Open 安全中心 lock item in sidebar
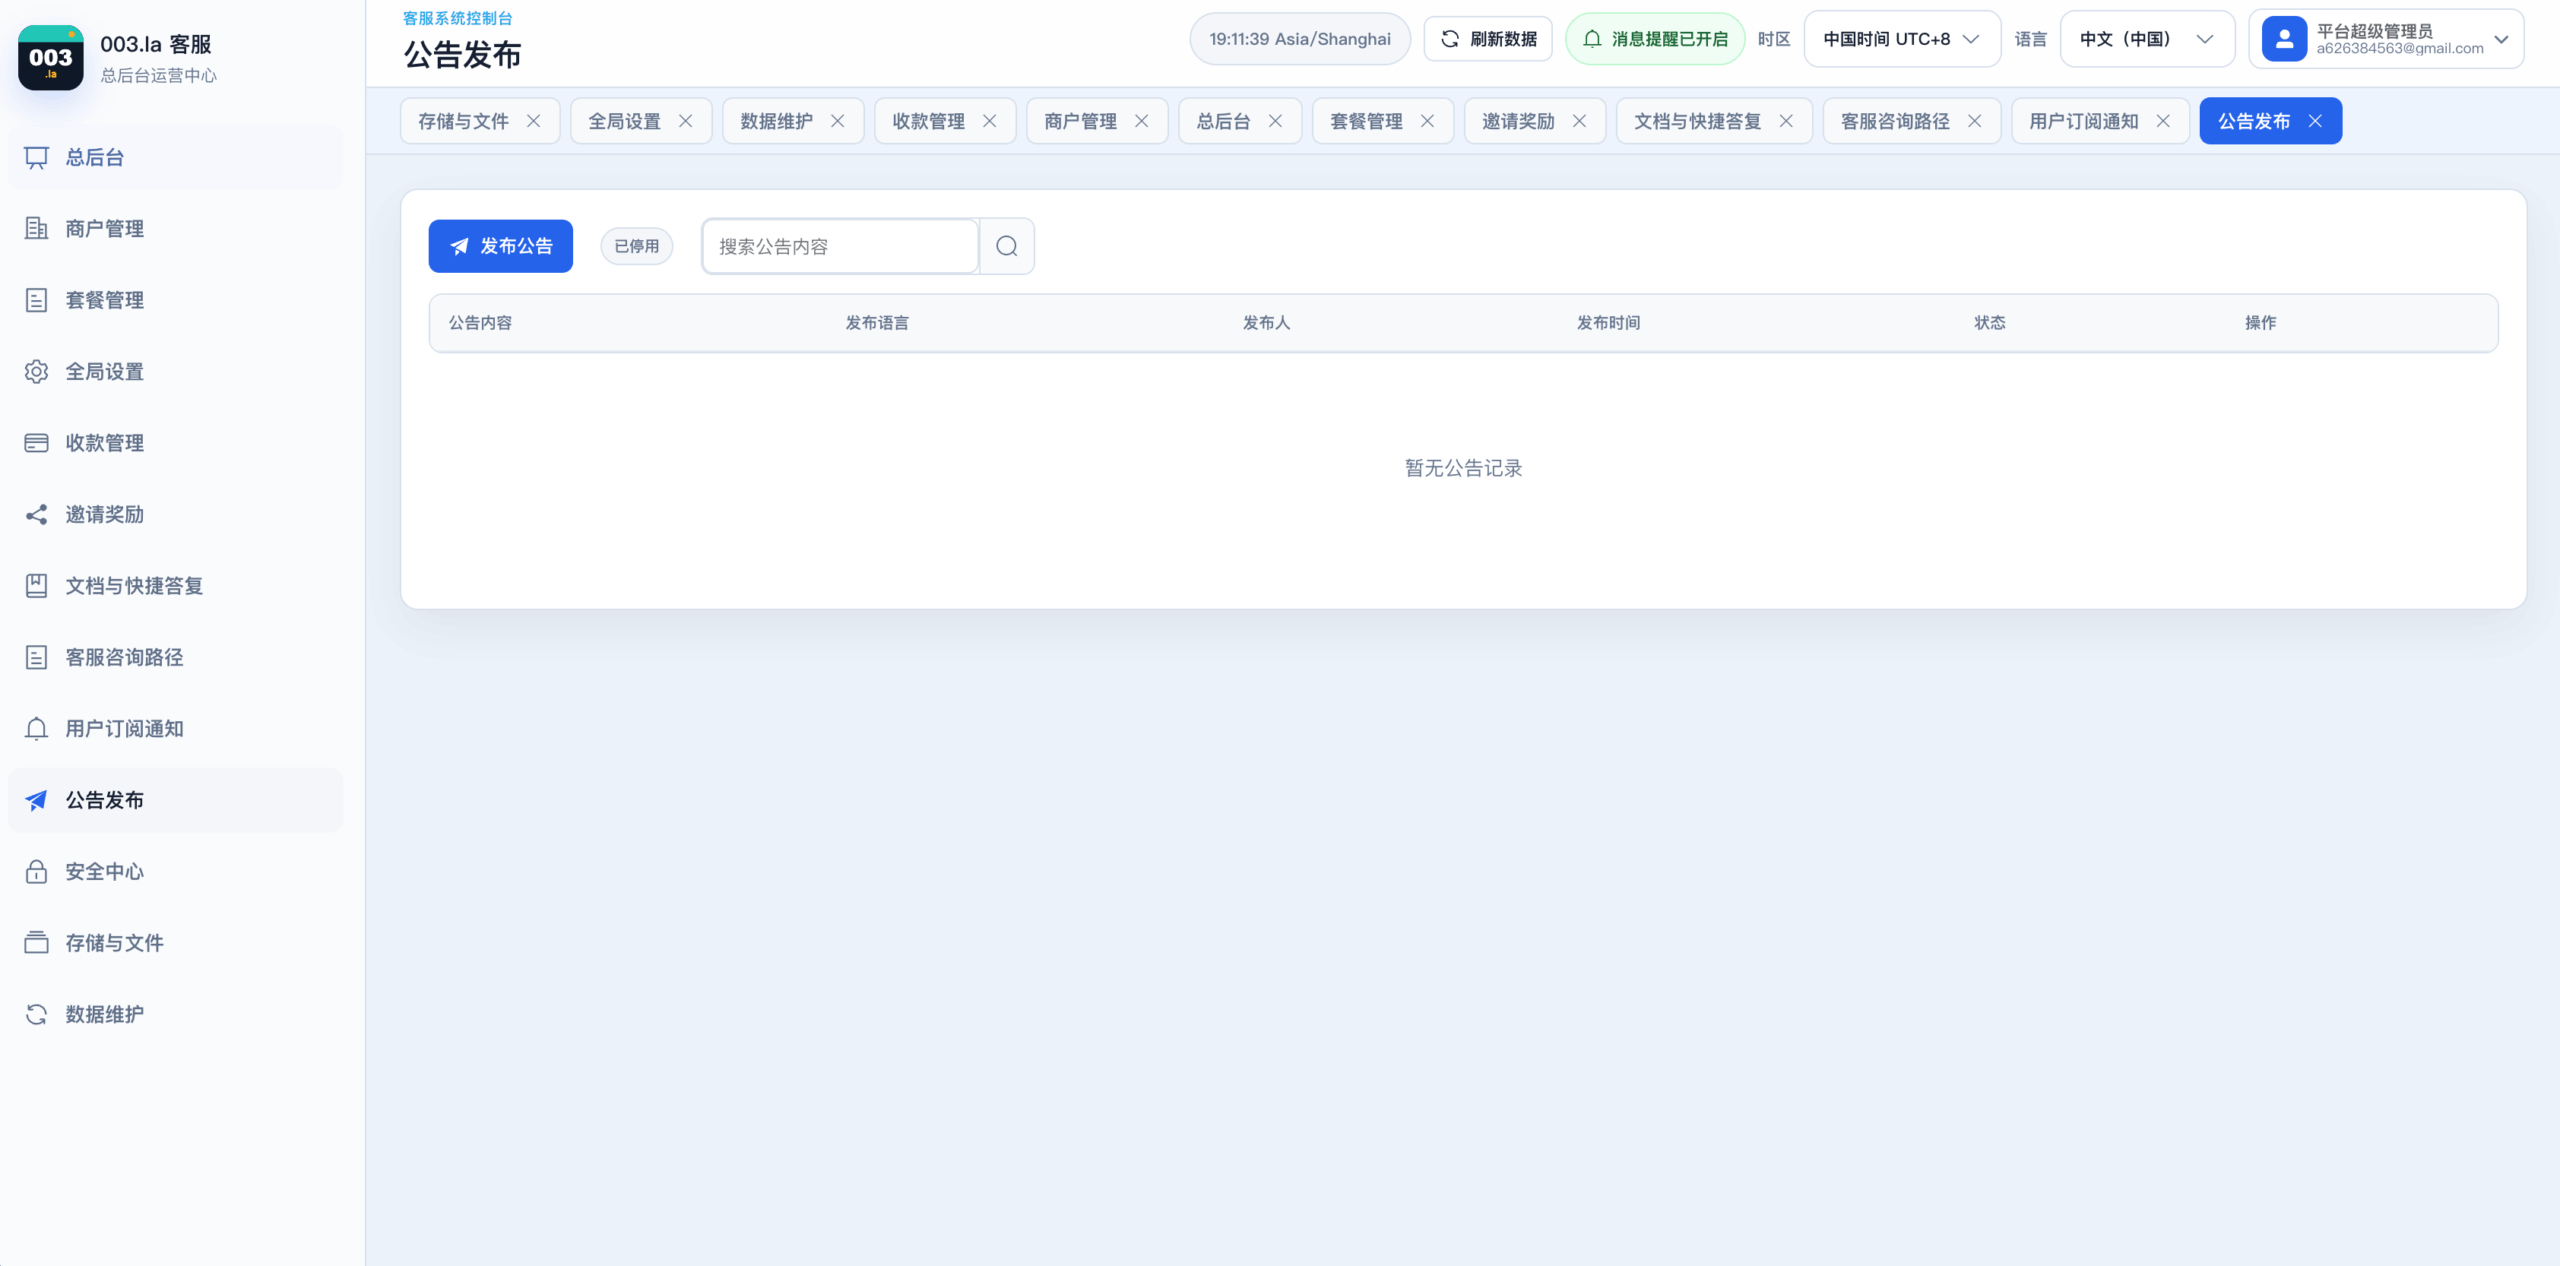 tap(175, 872)
